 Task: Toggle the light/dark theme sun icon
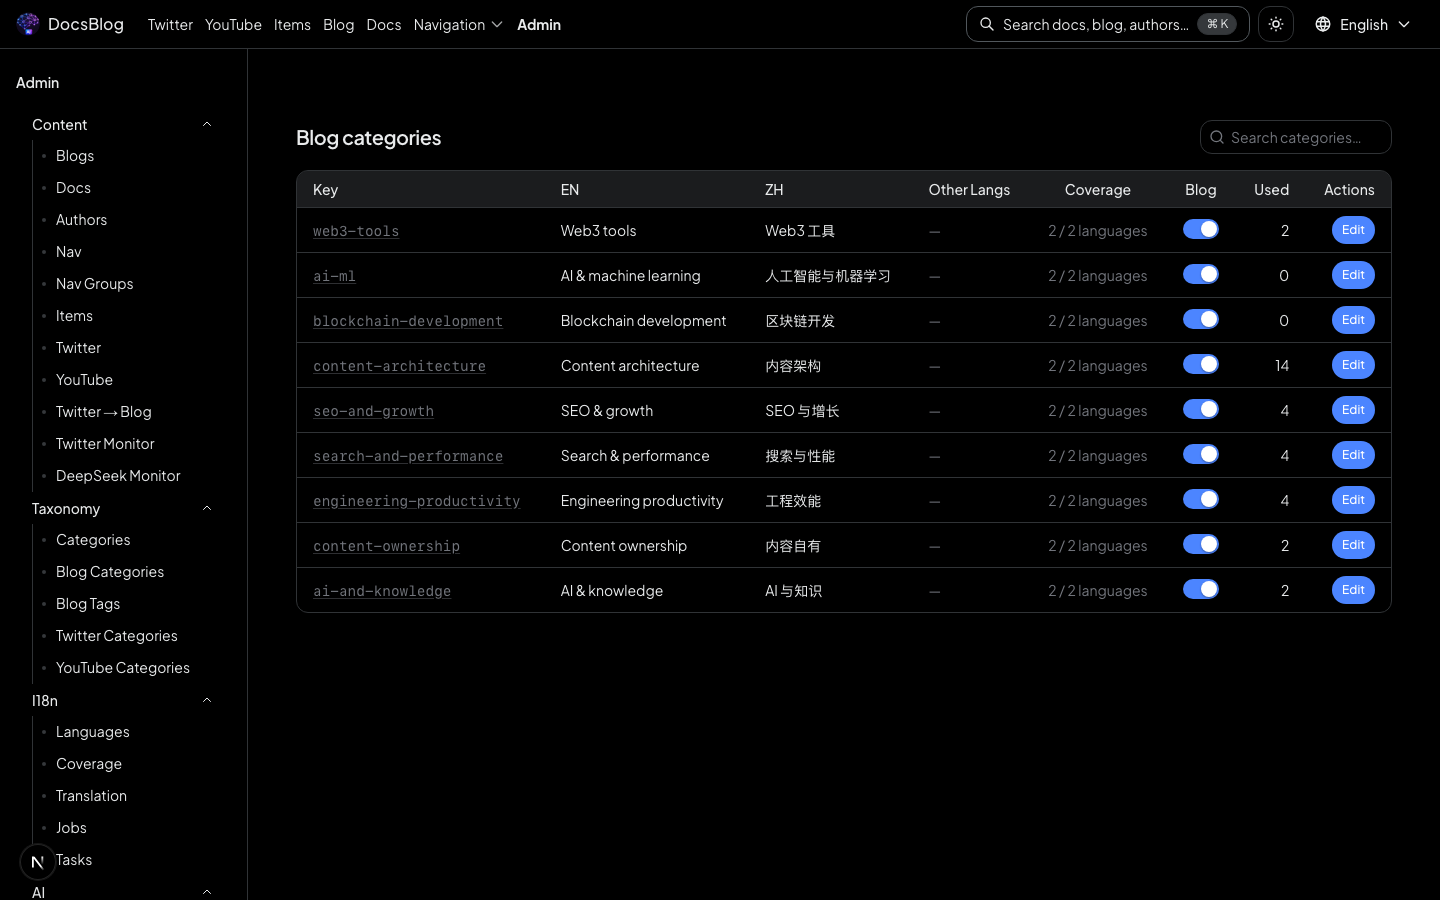click(x=1276, y=24)
